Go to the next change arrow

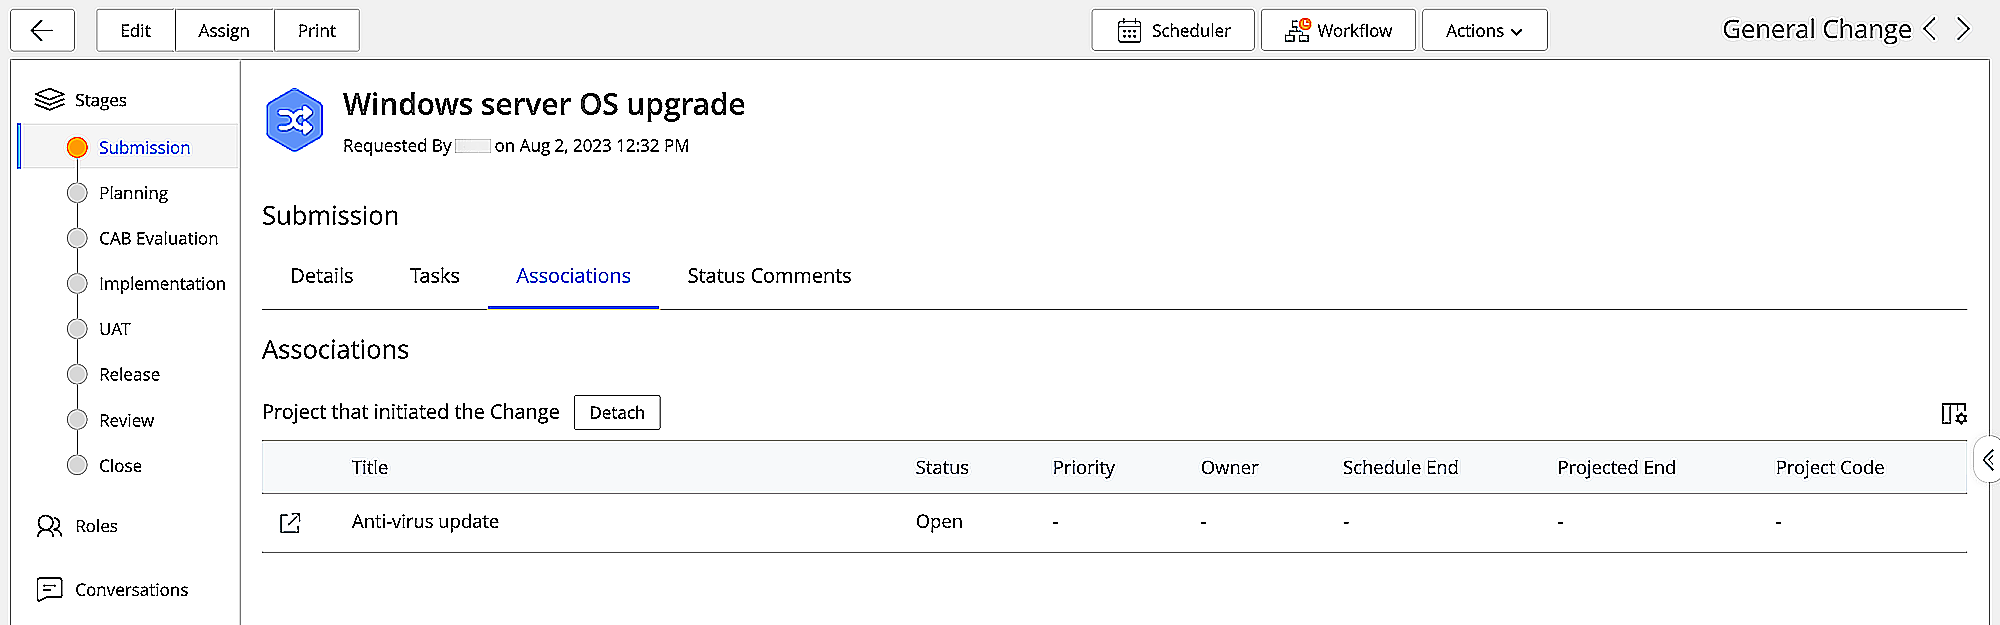[x=1964, y=29]
